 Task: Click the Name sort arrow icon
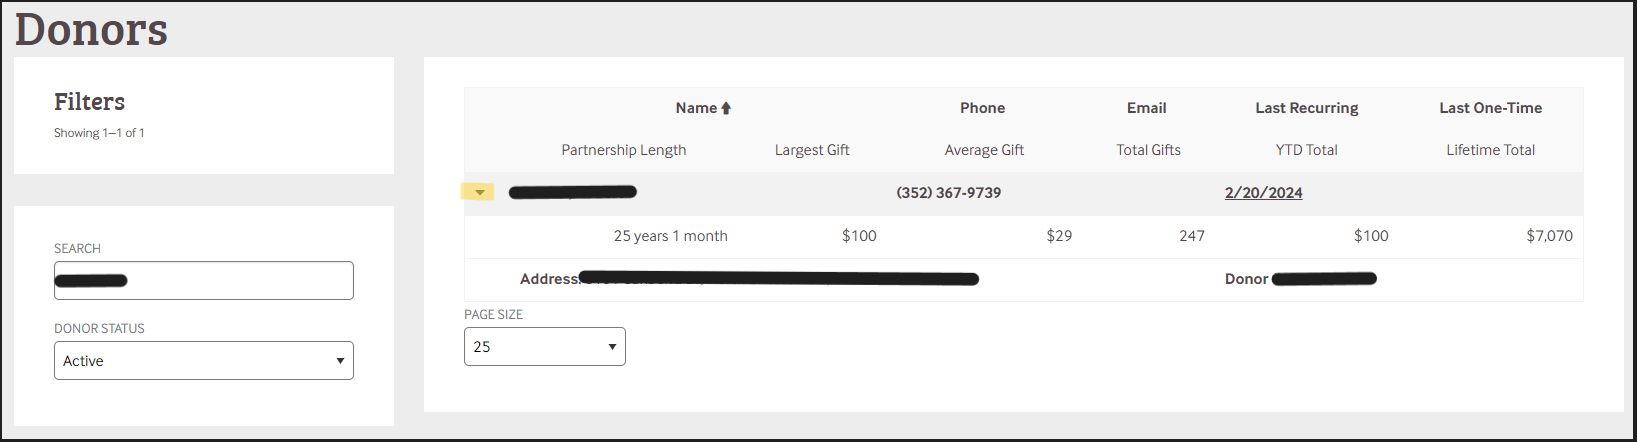coord(726,108)
